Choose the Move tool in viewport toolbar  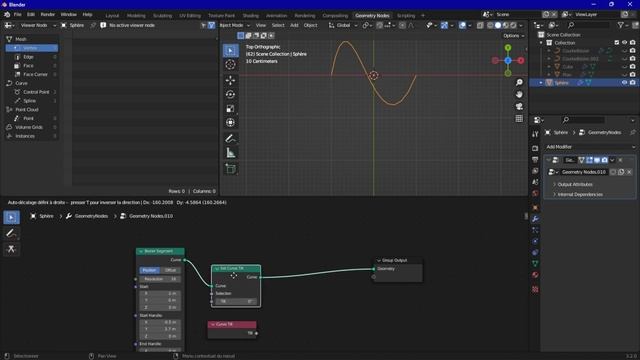231,80
